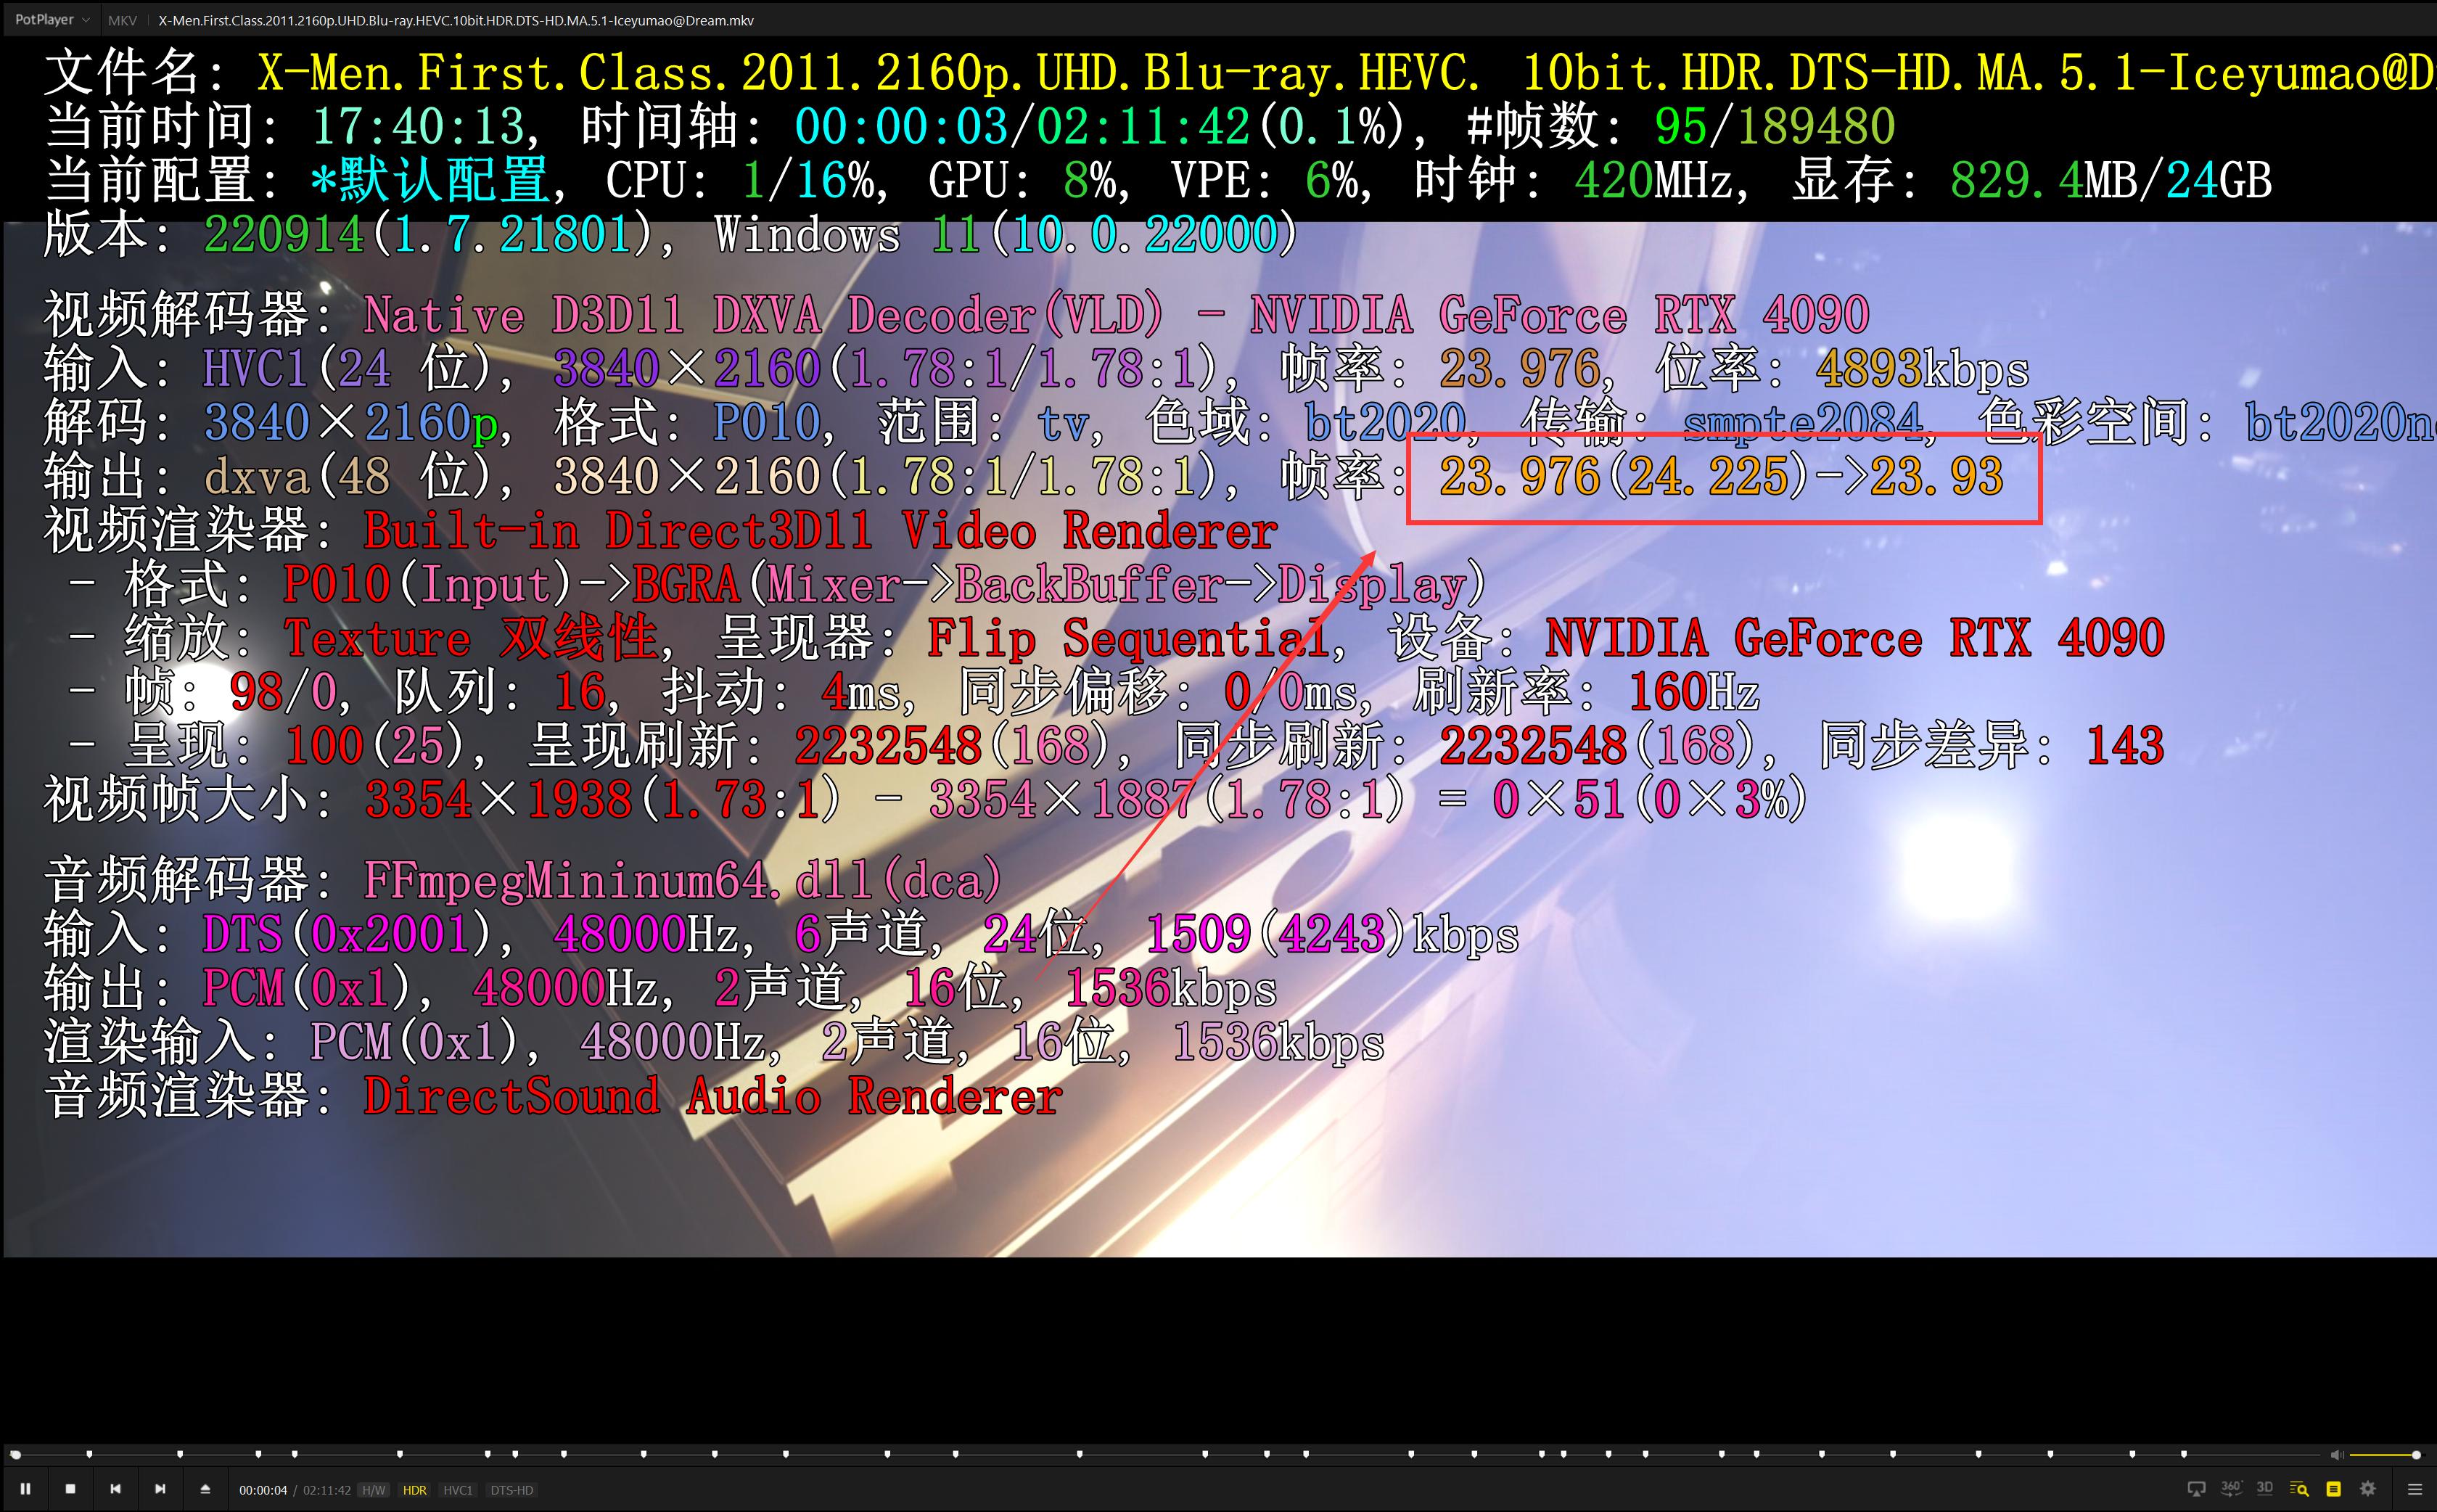
Task: Open the screen cast/broadcast icon
Action: (2197, 1489)
